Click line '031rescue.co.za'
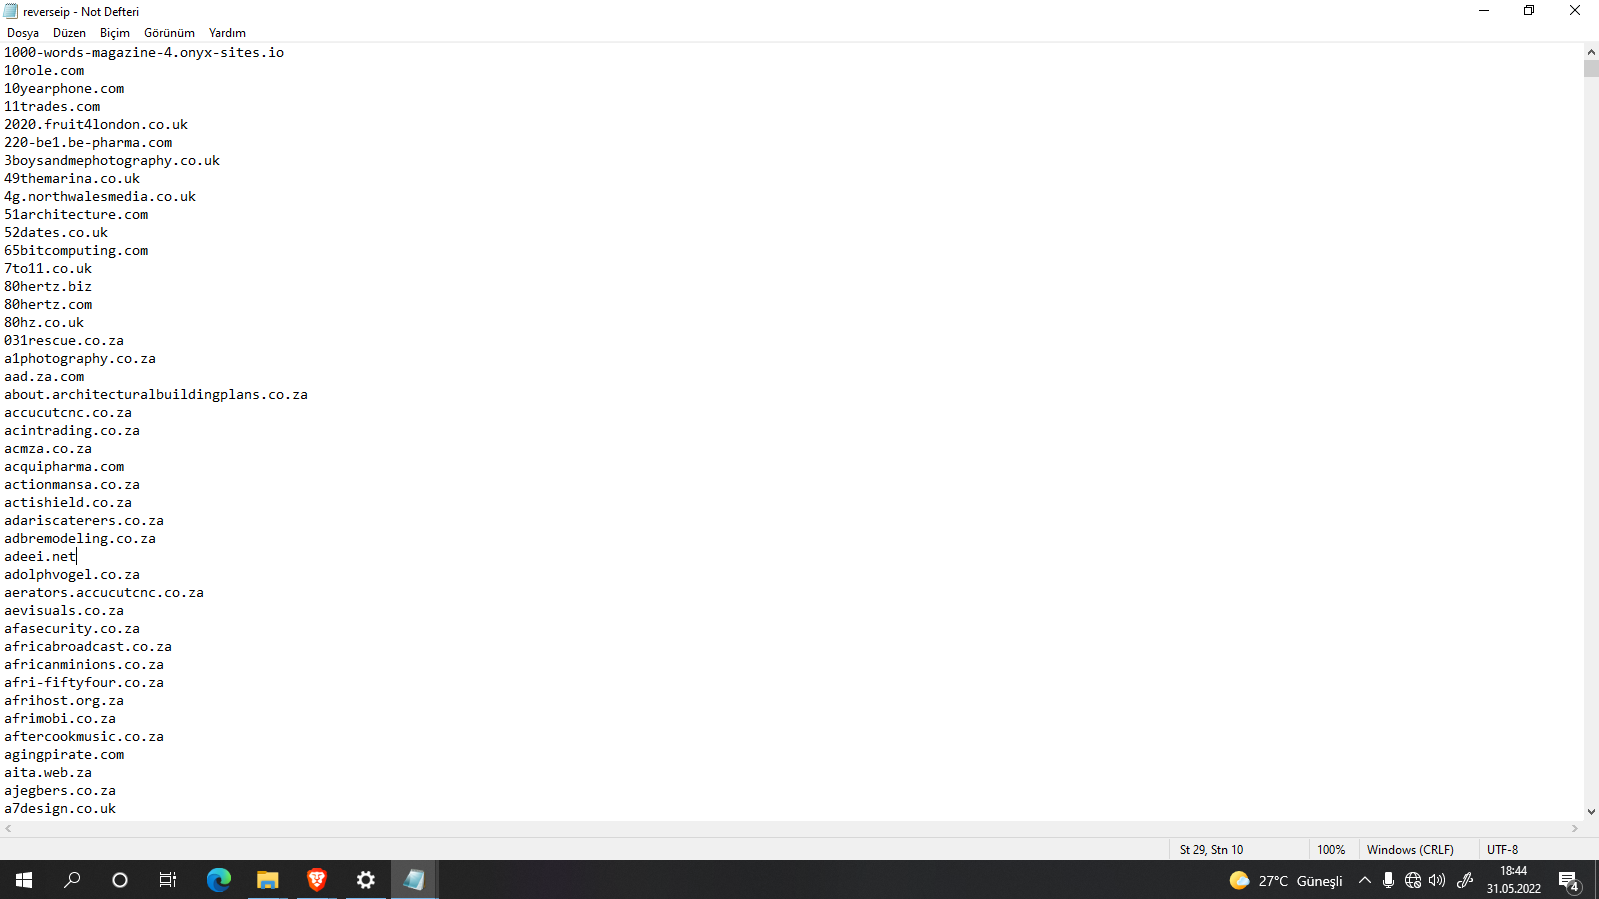This screenshot has width=1599, height=899. coord(64,341)
